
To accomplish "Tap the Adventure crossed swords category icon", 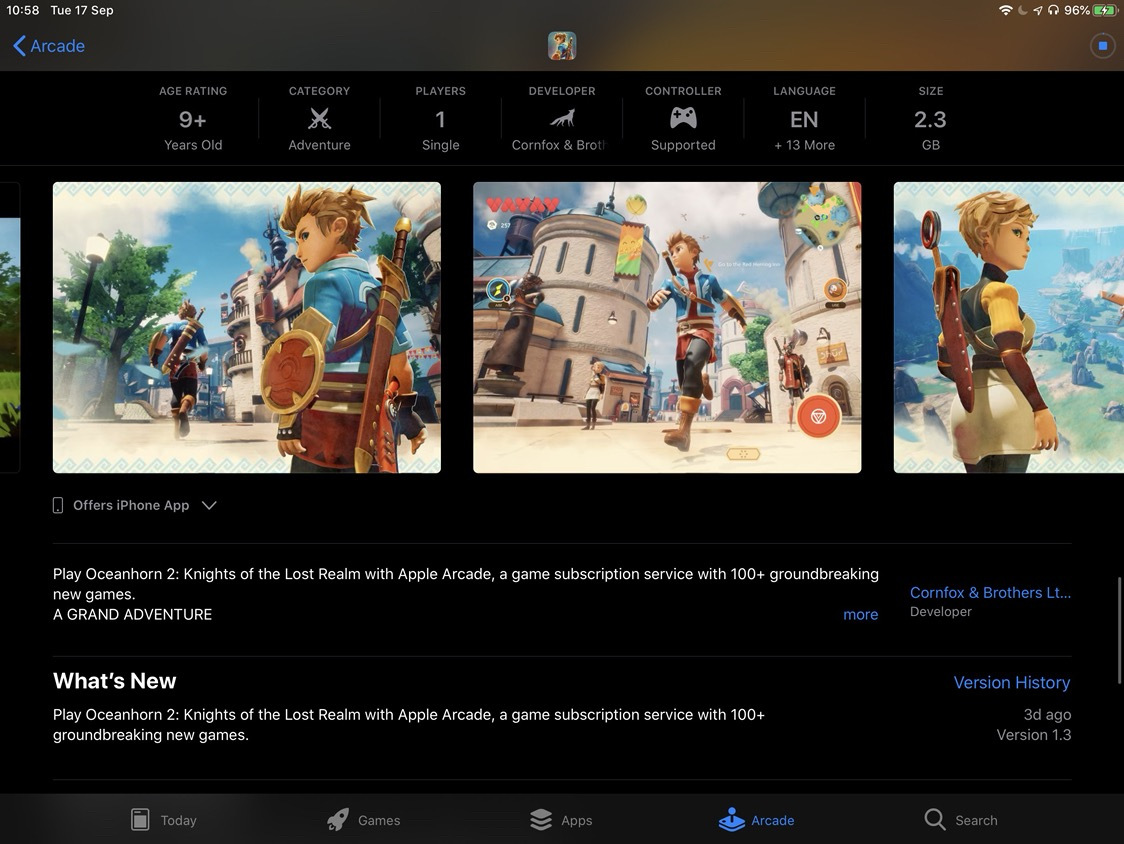I will click(x=319, y=118).
